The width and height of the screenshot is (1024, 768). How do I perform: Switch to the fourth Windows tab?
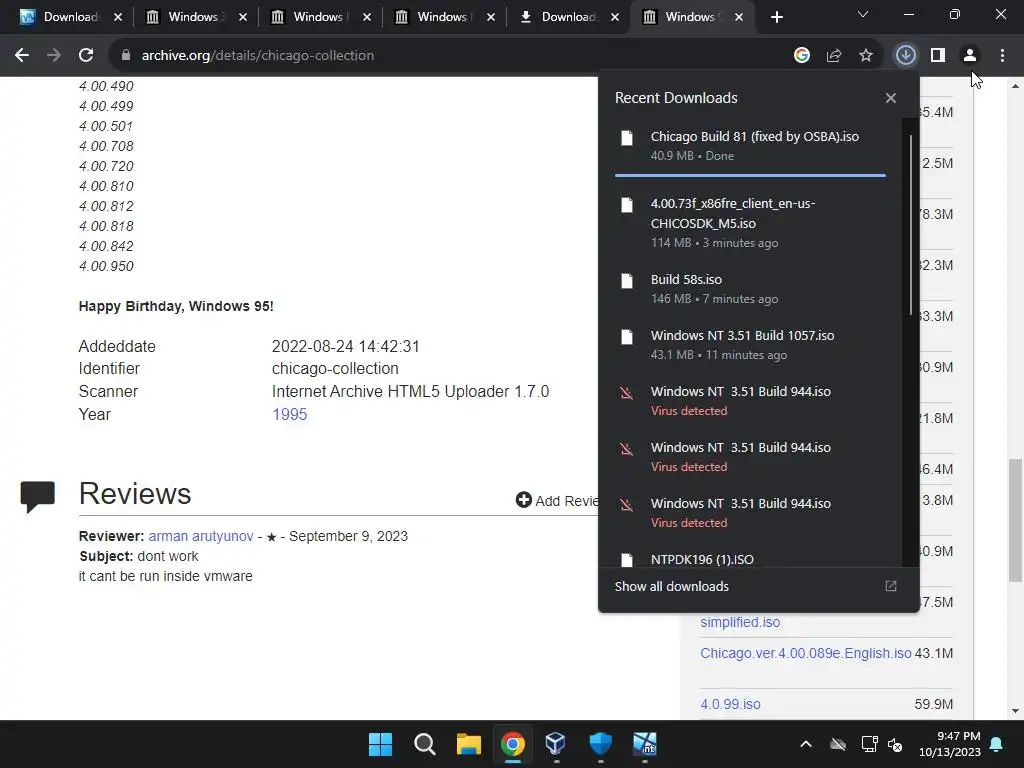442,17
